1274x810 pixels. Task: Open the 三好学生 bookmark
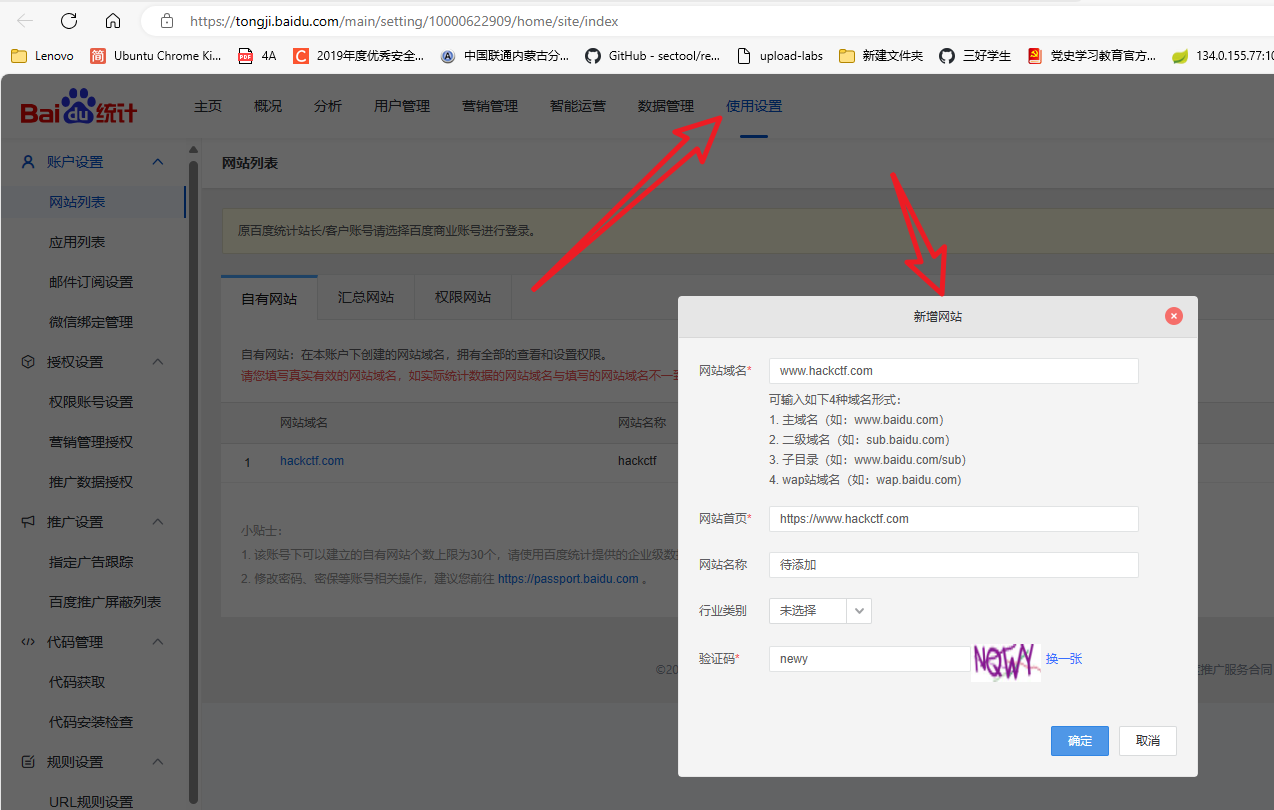pos(975,56)
